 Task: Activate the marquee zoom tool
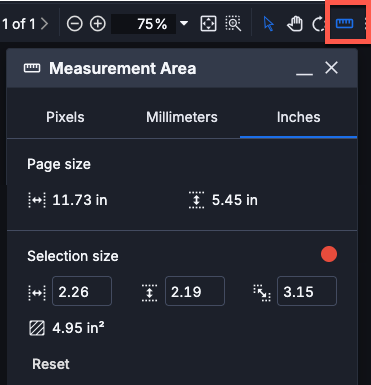click(233, 24)
